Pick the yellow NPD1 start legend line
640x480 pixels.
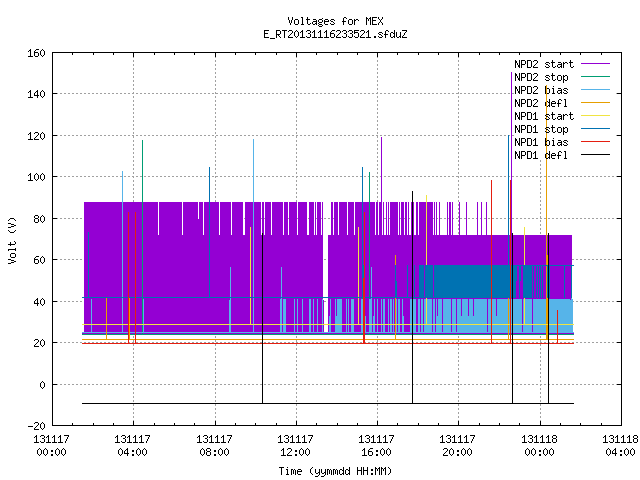pyautogui.click(x=595, y=116)
